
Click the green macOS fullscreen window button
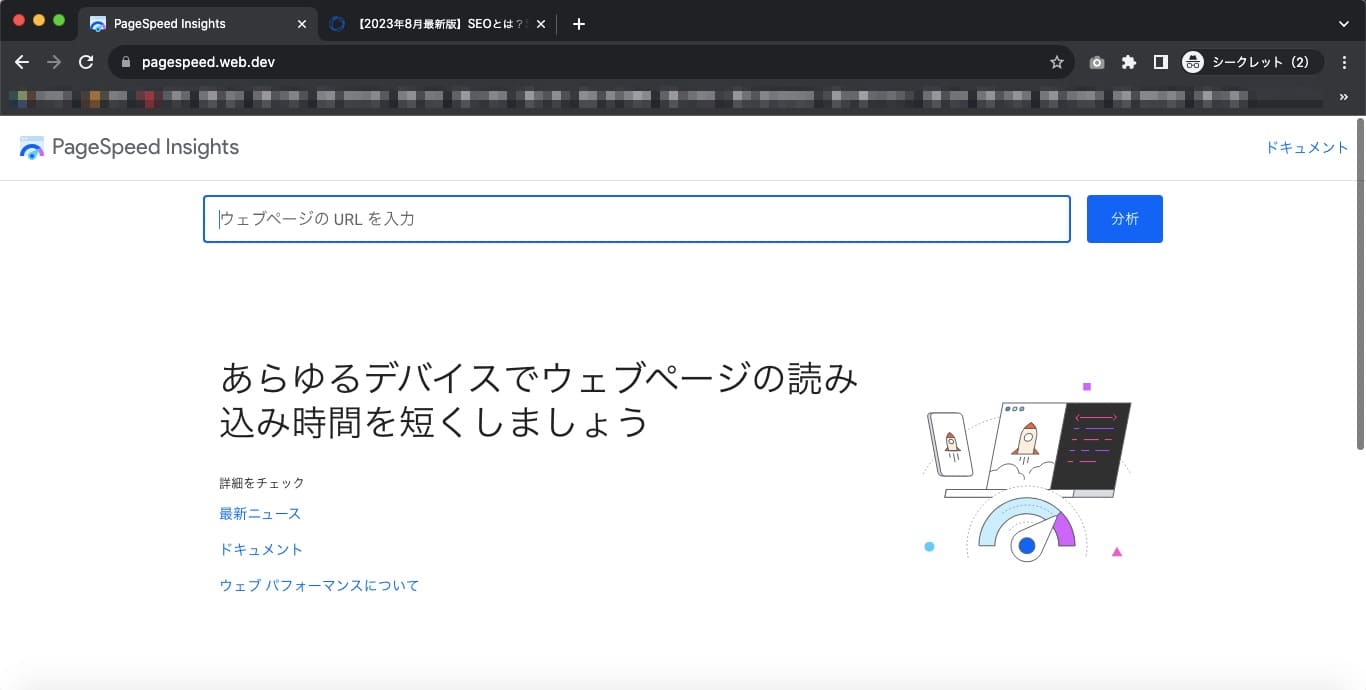click(59, 20)
